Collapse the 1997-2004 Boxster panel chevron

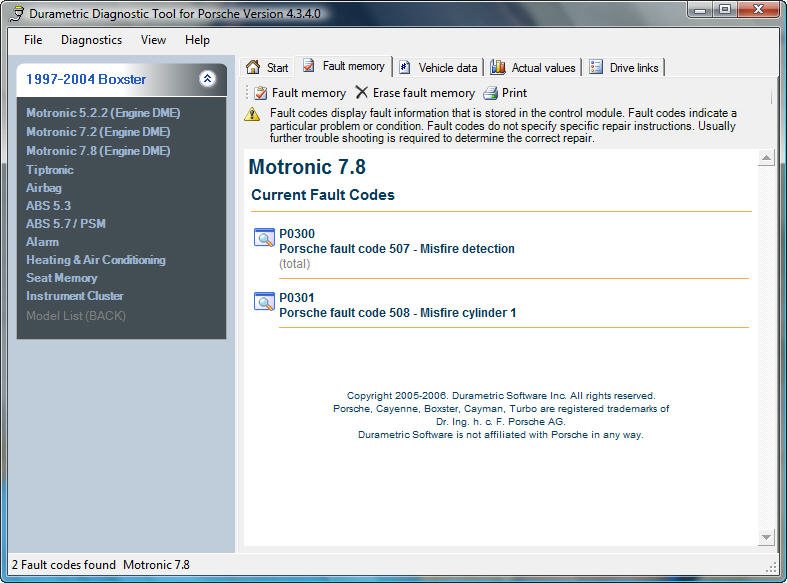207,79
